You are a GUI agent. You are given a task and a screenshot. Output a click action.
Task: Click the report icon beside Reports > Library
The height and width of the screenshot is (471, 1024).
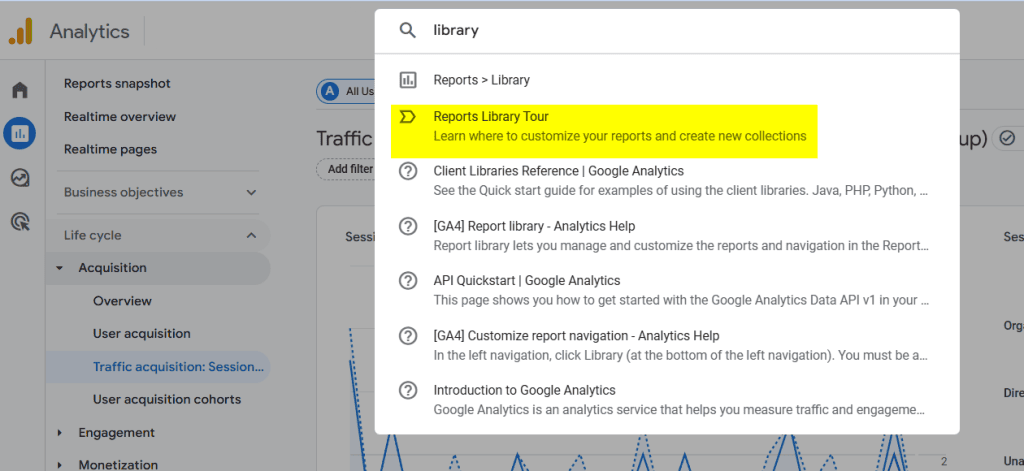(408, 80)
